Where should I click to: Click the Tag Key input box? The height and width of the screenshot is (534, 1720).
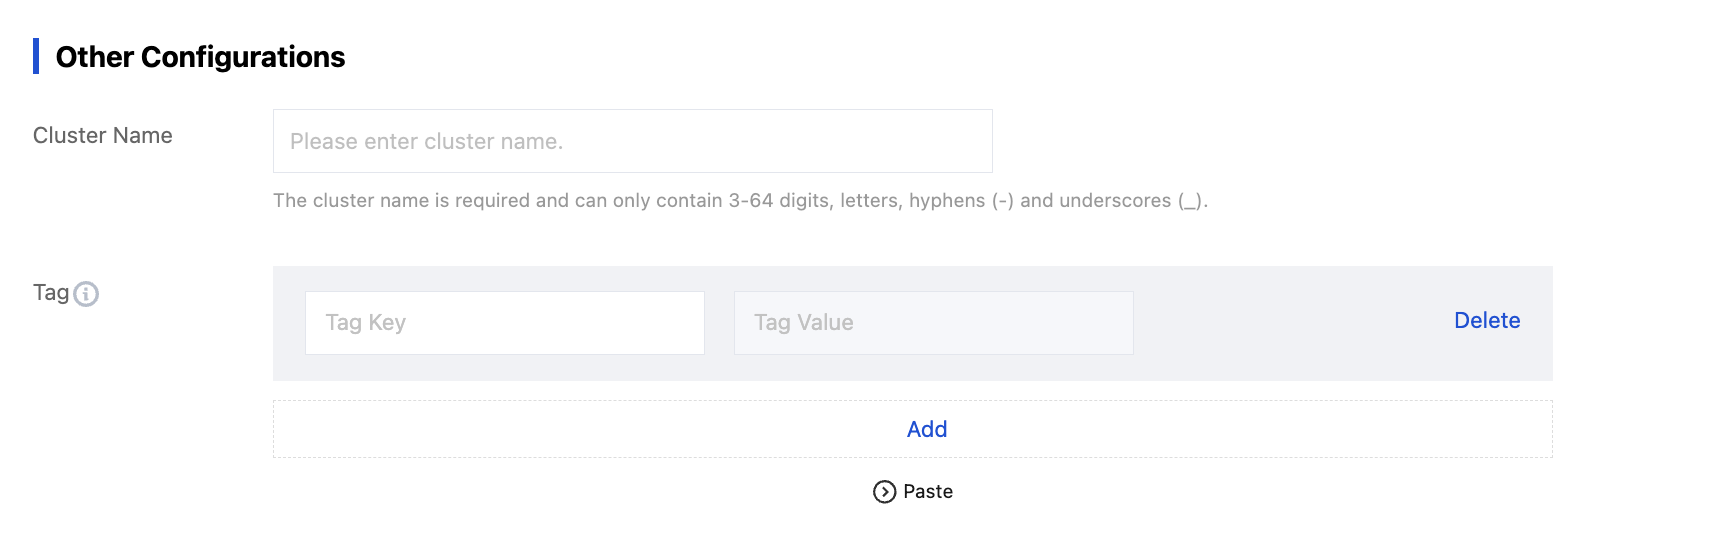(504, 323)
